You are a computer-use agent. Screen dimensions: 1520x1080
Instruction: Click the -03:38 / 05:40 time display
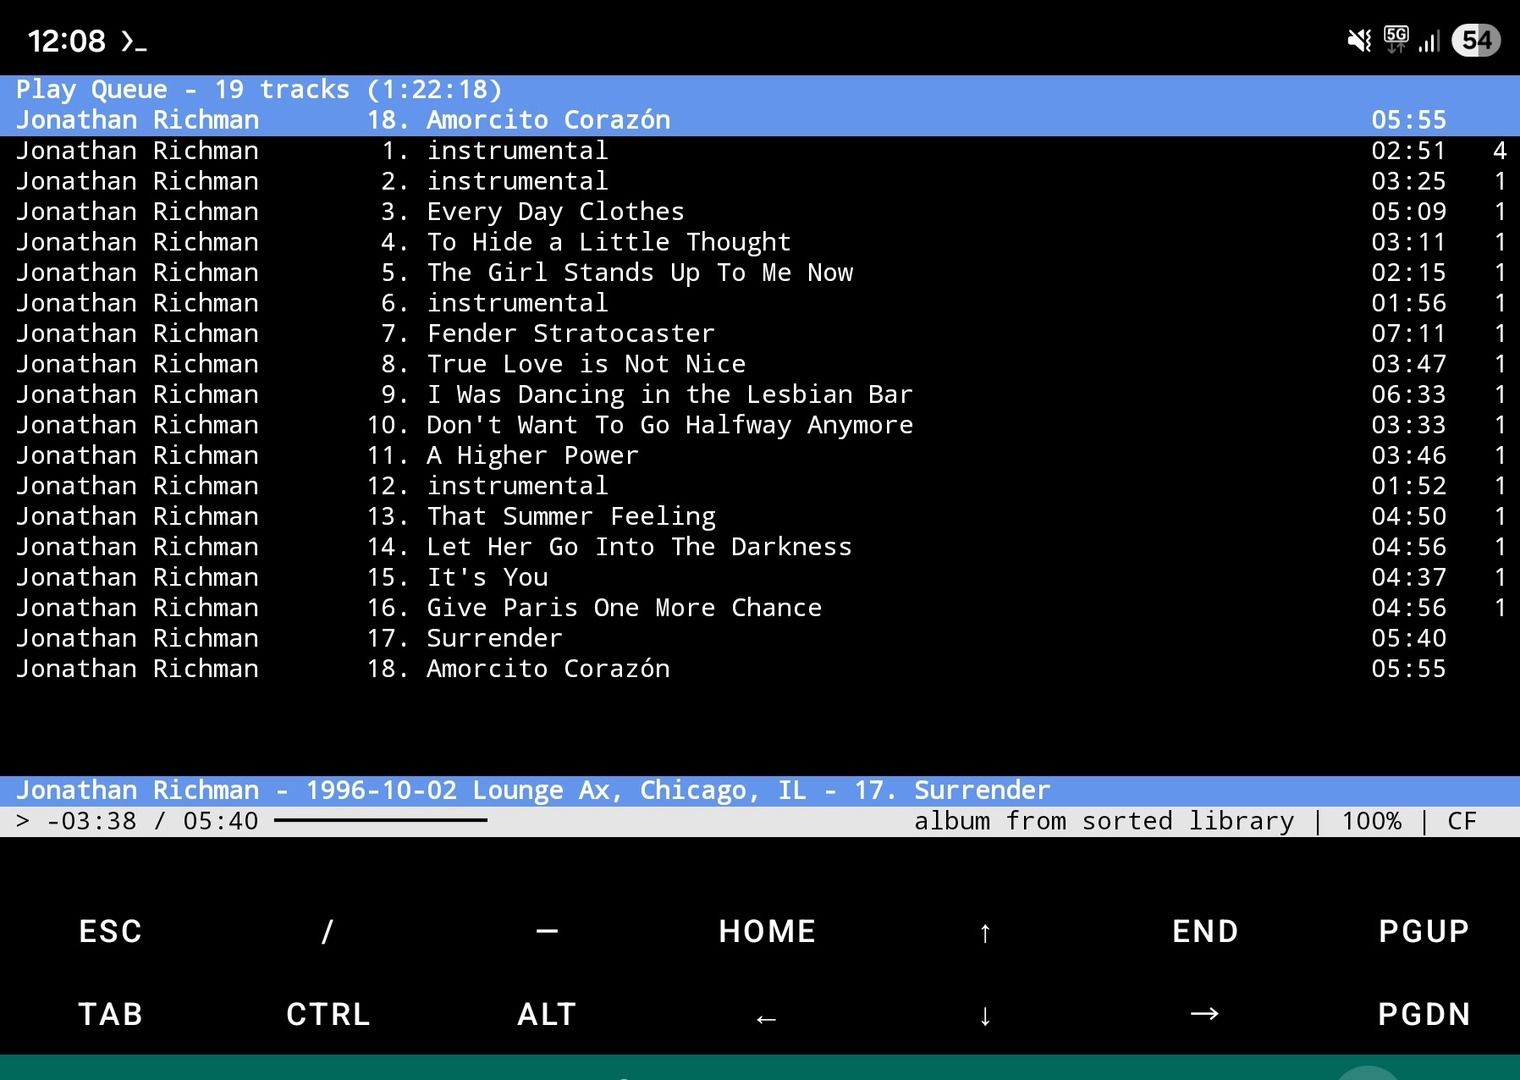tap(152, 821)
